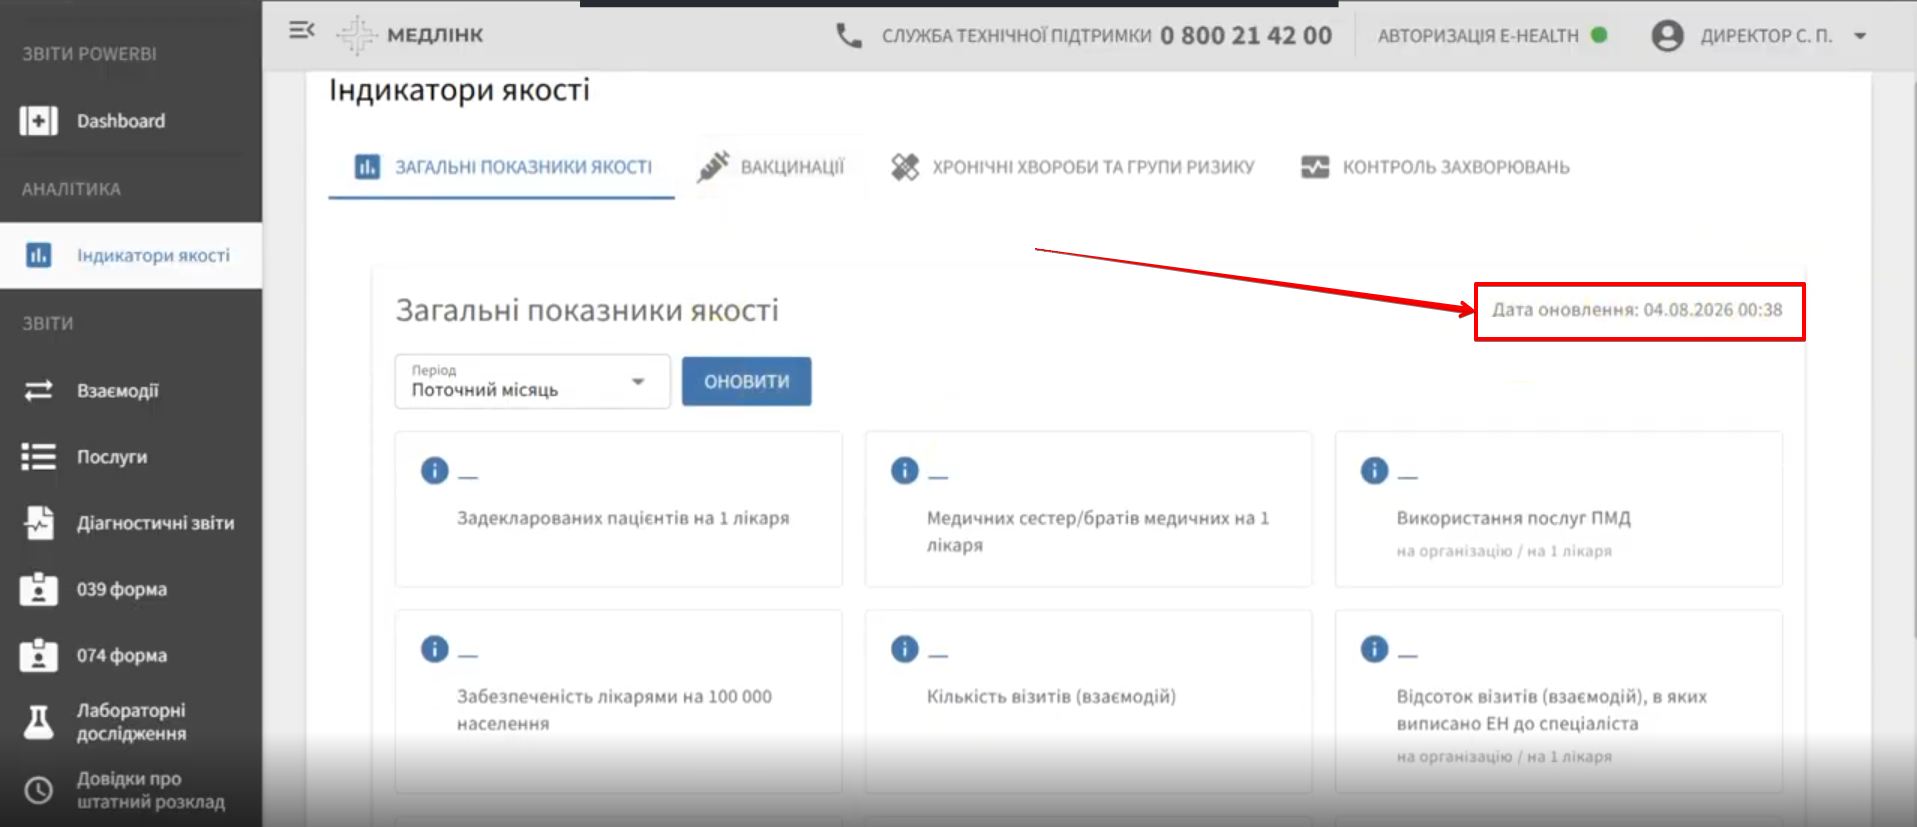This screenshot has height=827, width=1917.
Task: Click the Задекларованих пацієнтів на 1 лікаря label
Action: click(x=623, y=518)
